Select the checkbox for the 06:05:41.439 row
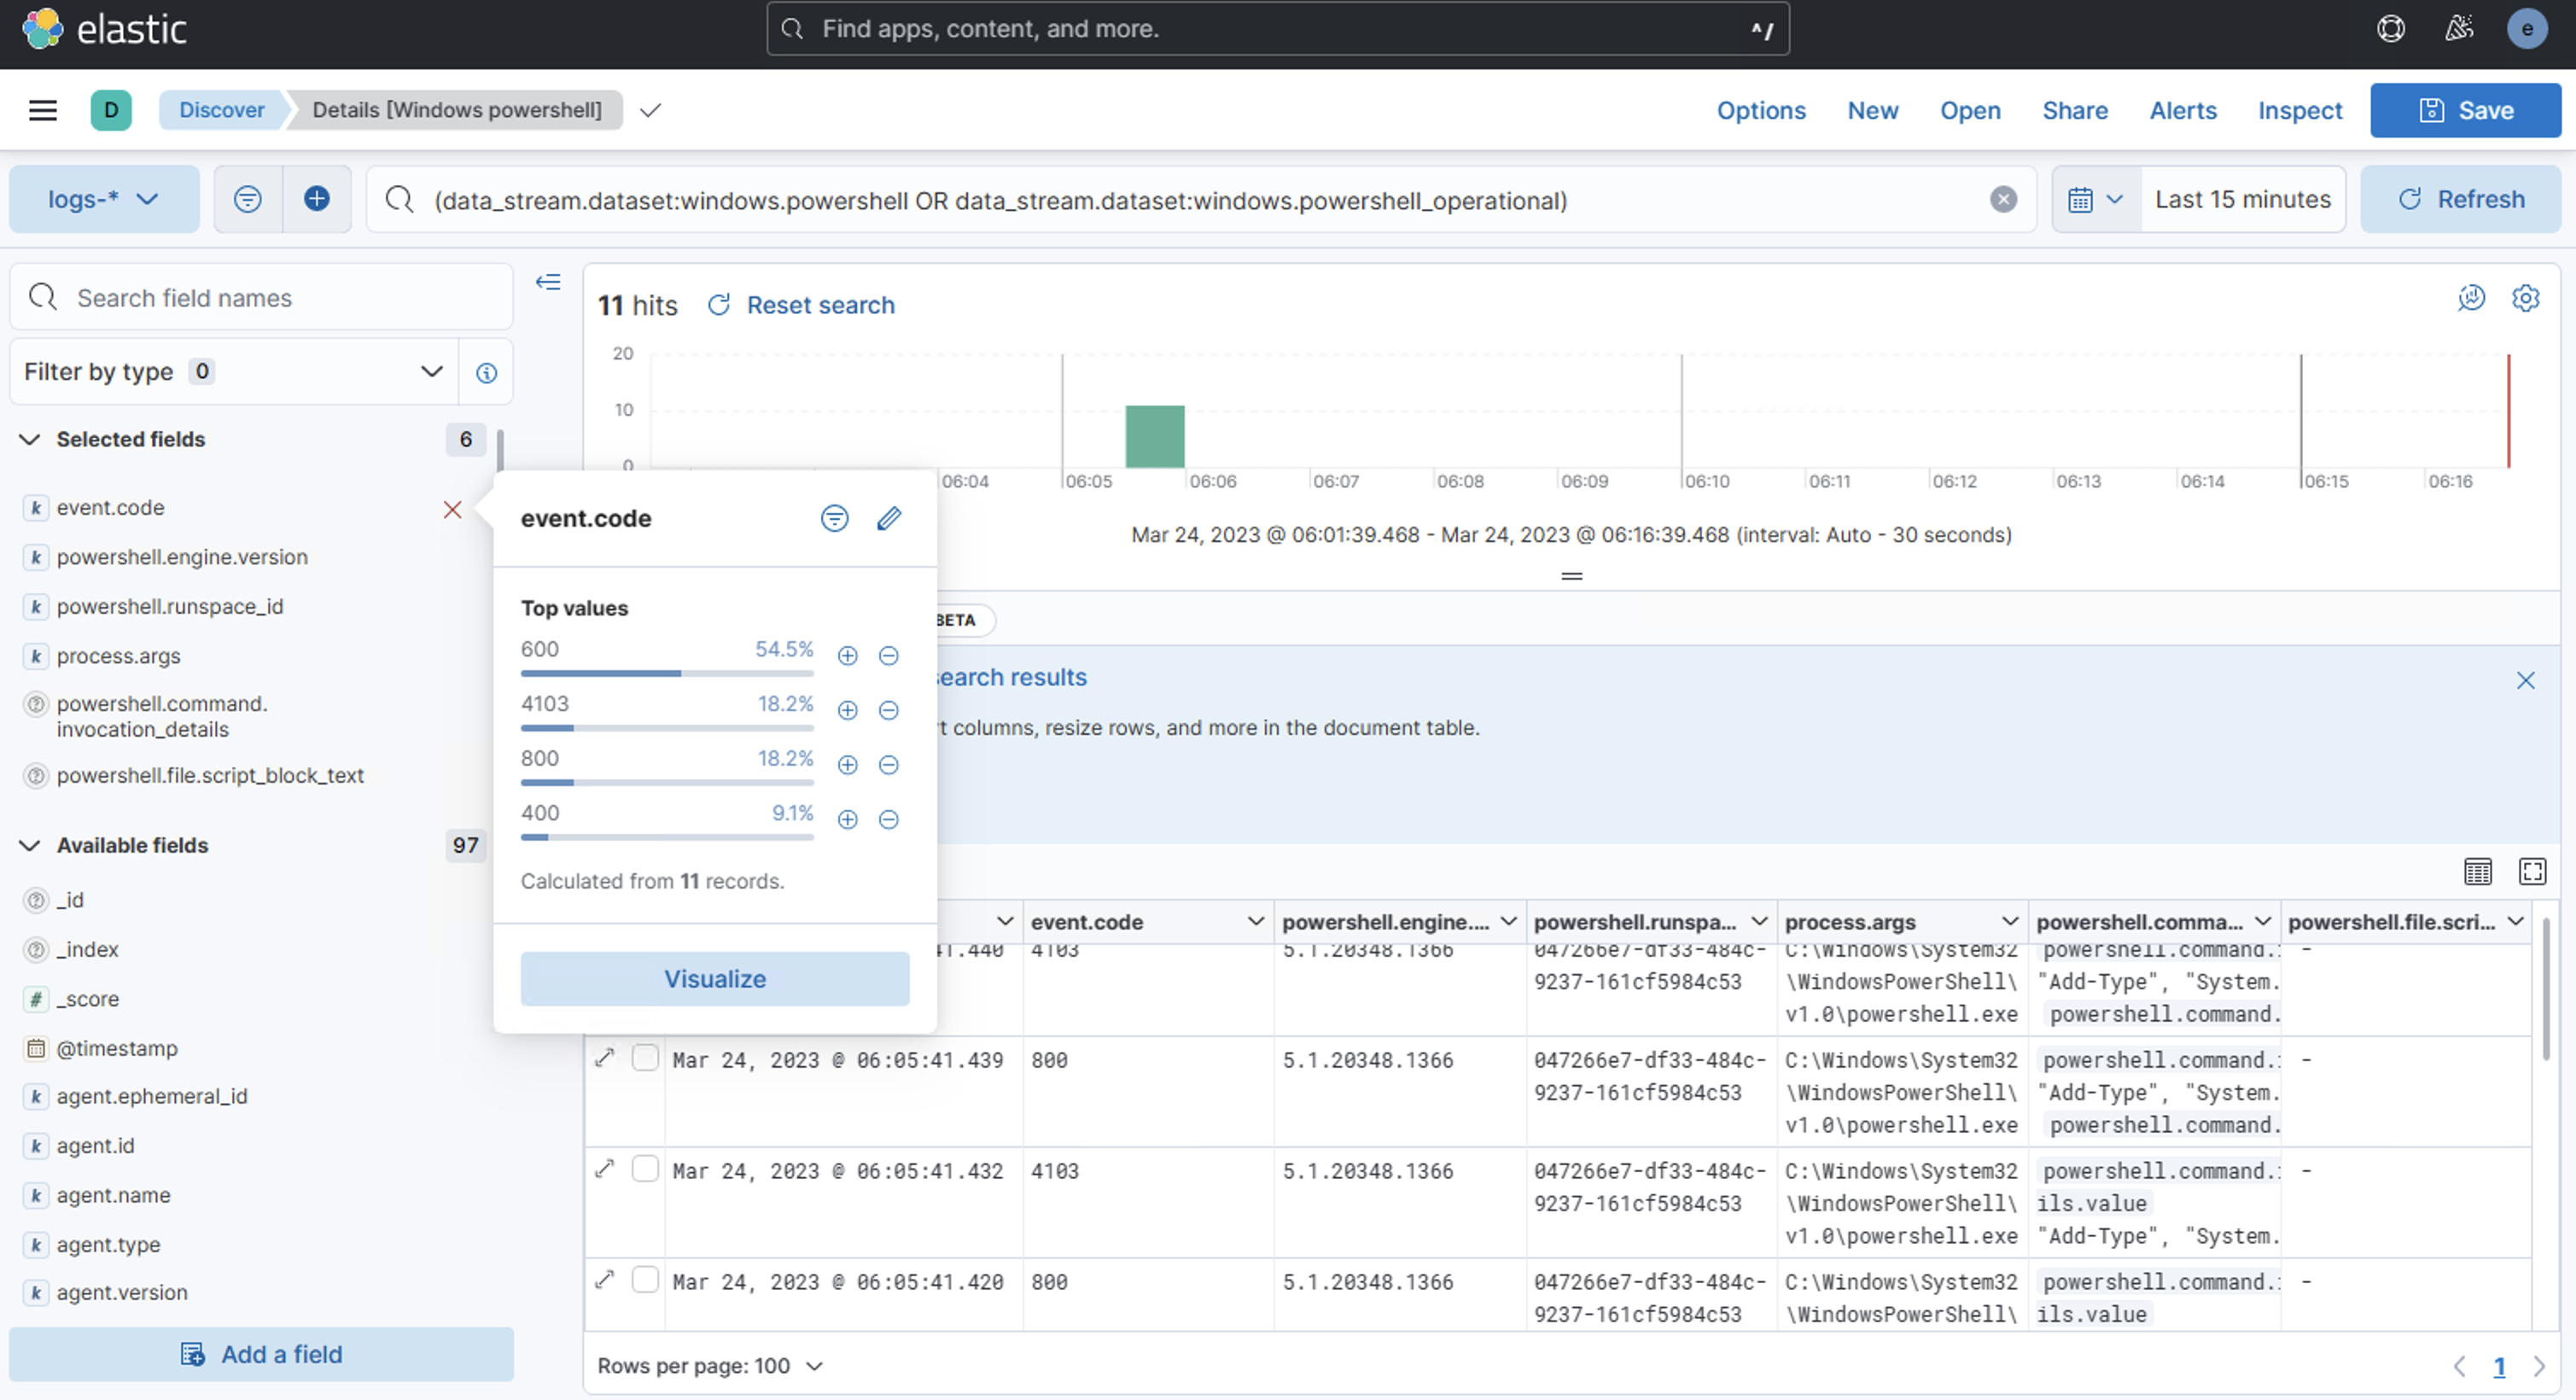The height and width of the screenshot is (1400, 2576). (645, 1058)
